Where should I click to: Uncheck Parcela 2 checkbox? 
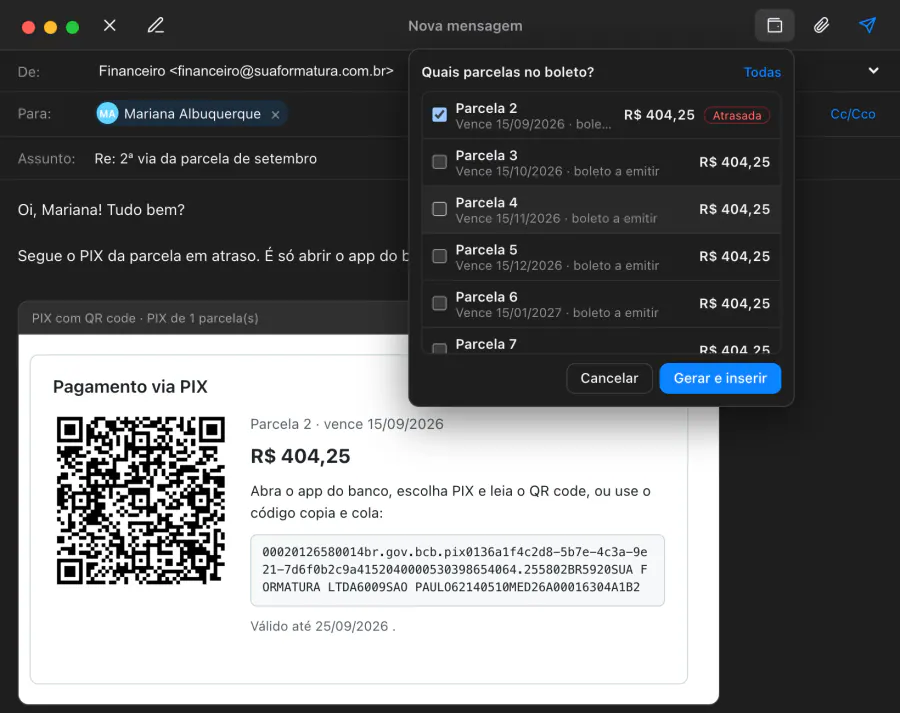(440, 114)
